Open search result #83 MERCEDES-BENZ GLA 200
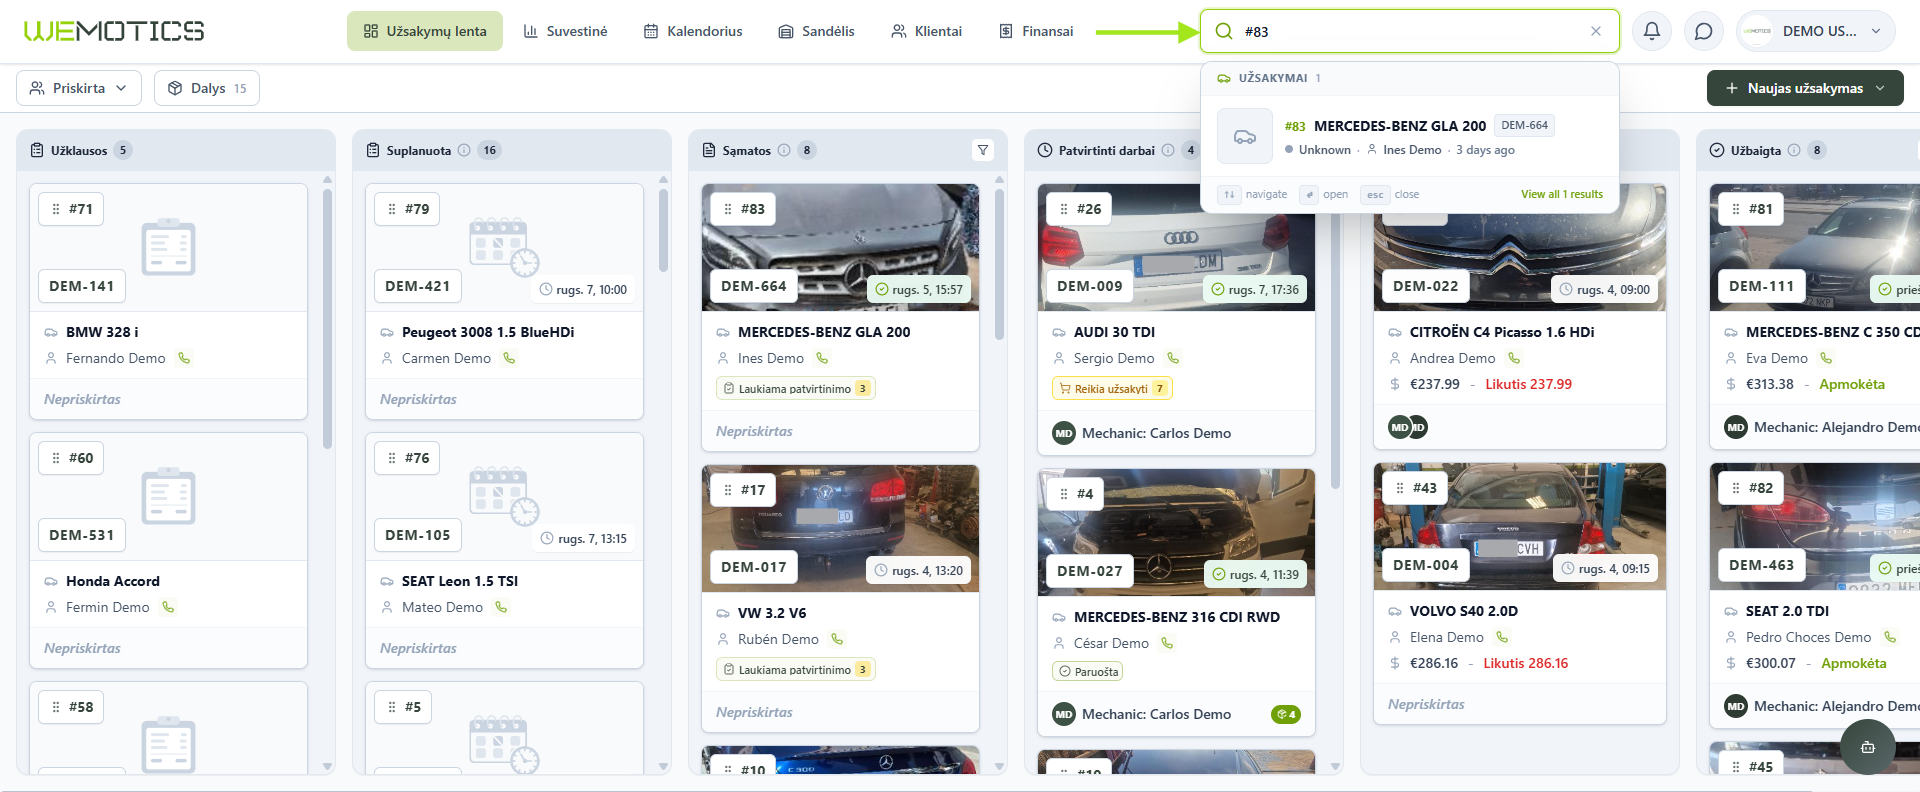The height and width of the screenshot is (792, 1920). point(1409,136)
